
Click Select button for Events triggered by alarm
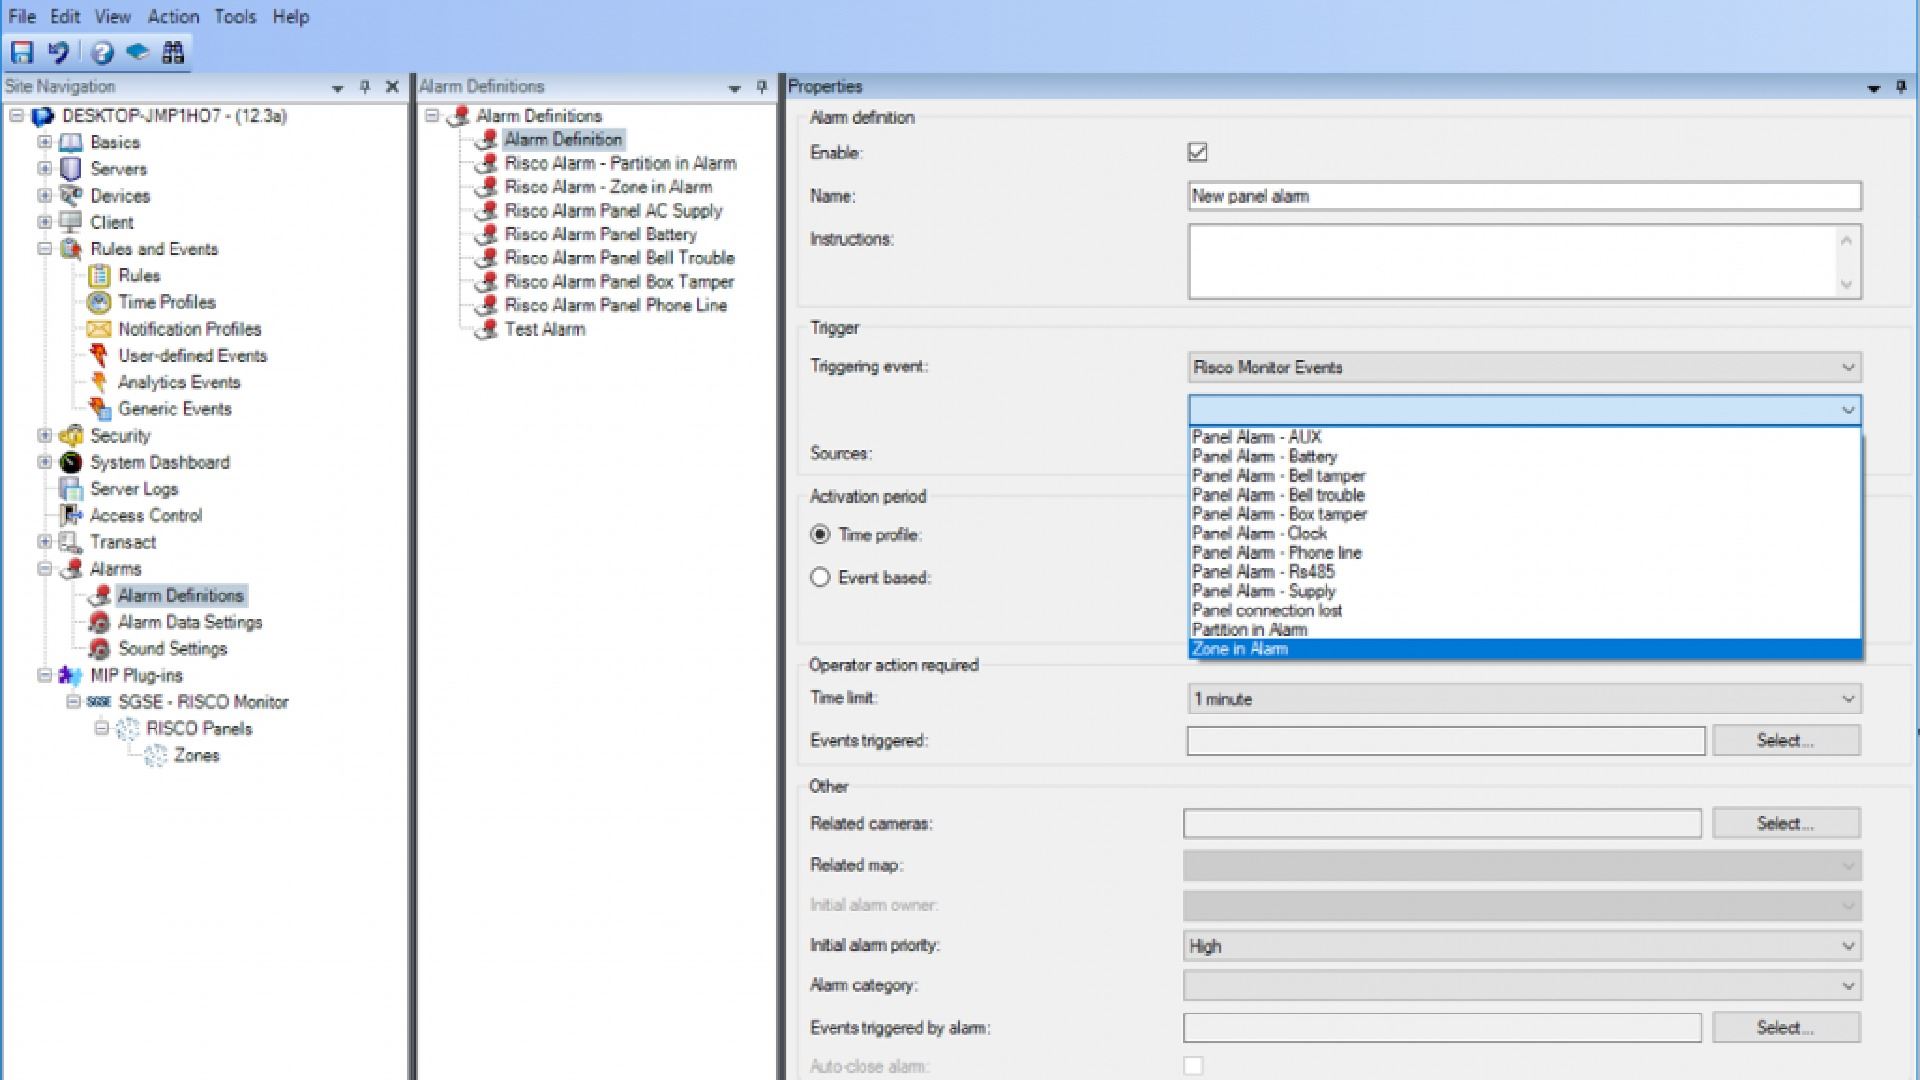point(1786,1028)
